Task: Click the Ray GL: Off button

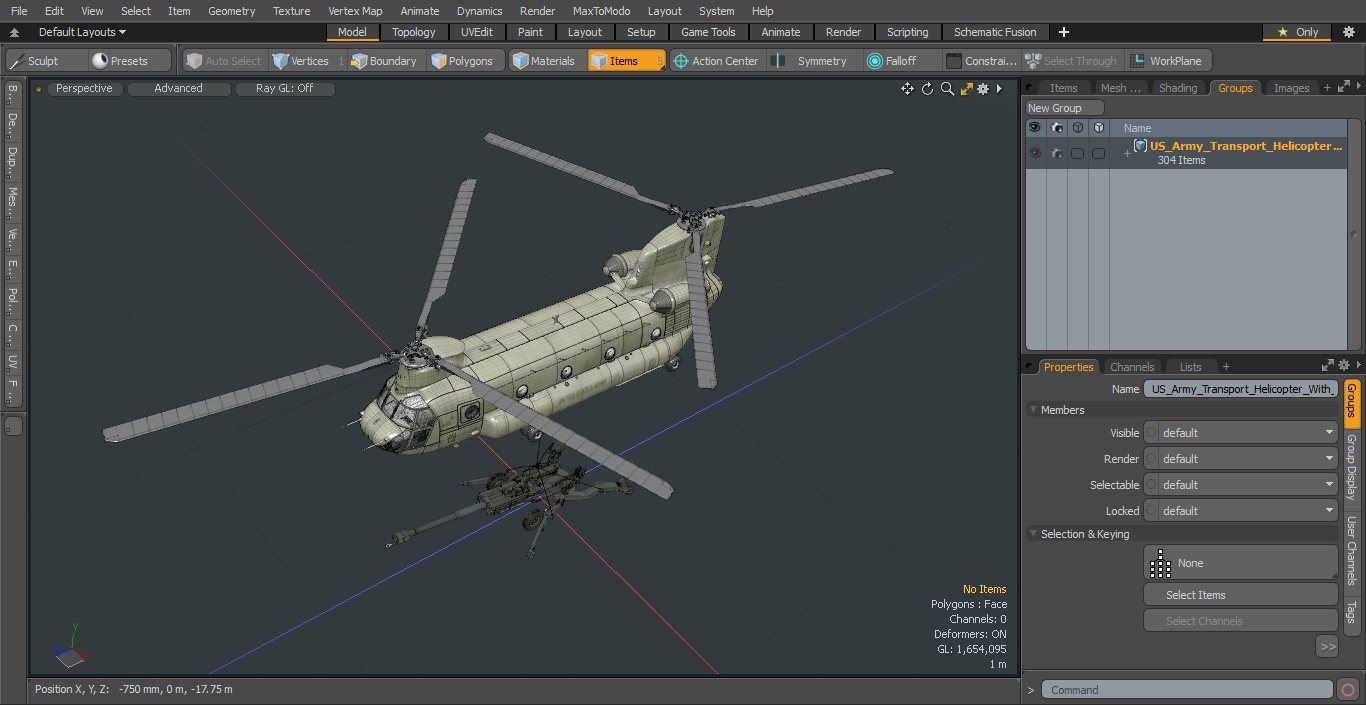Action: 284,89
